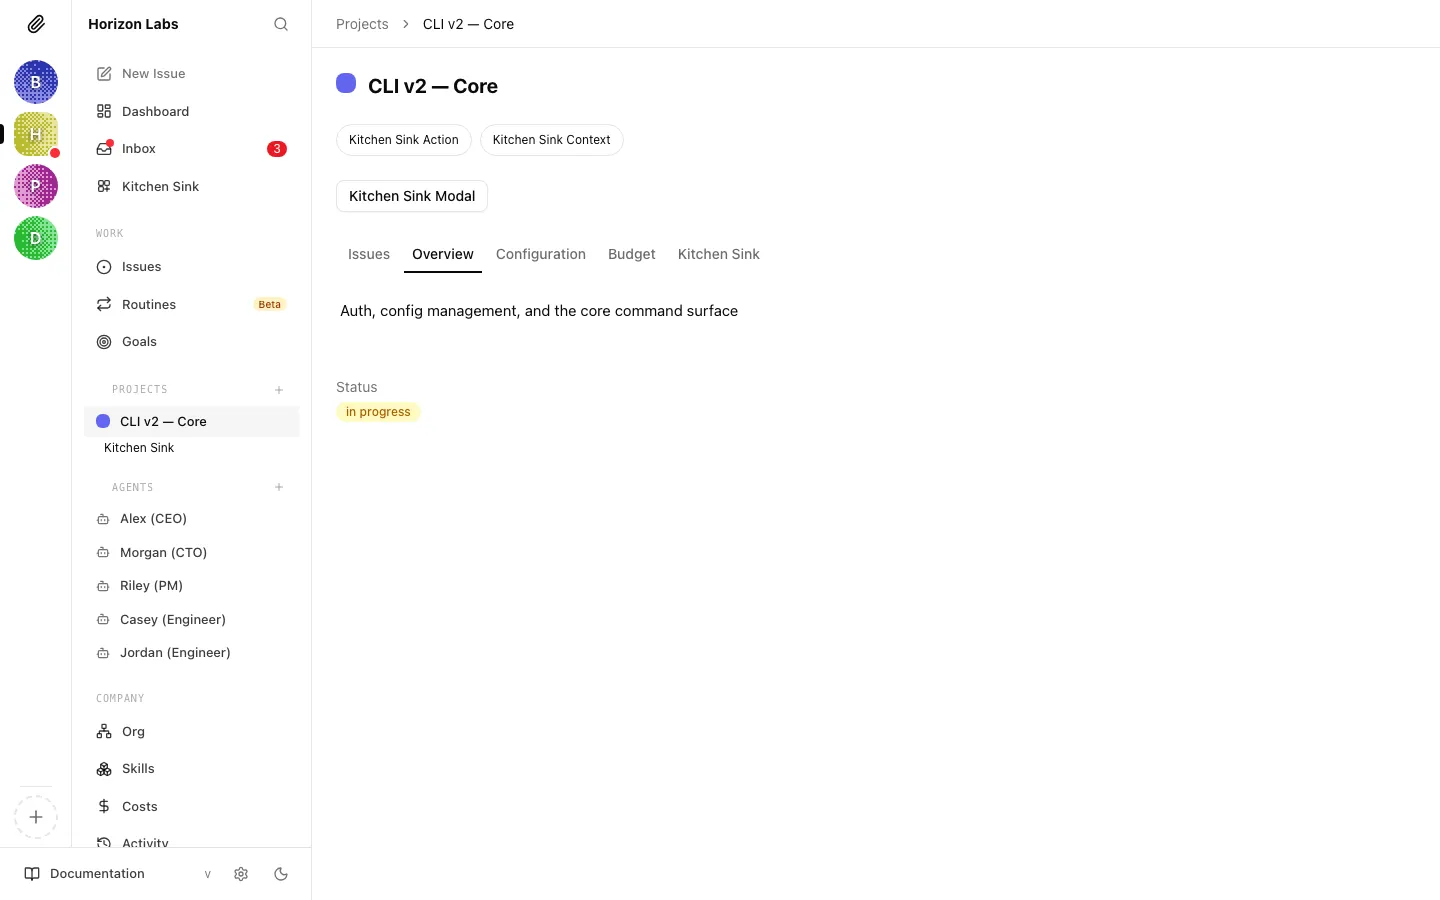This screenshot has height=900, width=1440.
Task: Go to Projects breadcrumb
Action: [x=362, y=24]
